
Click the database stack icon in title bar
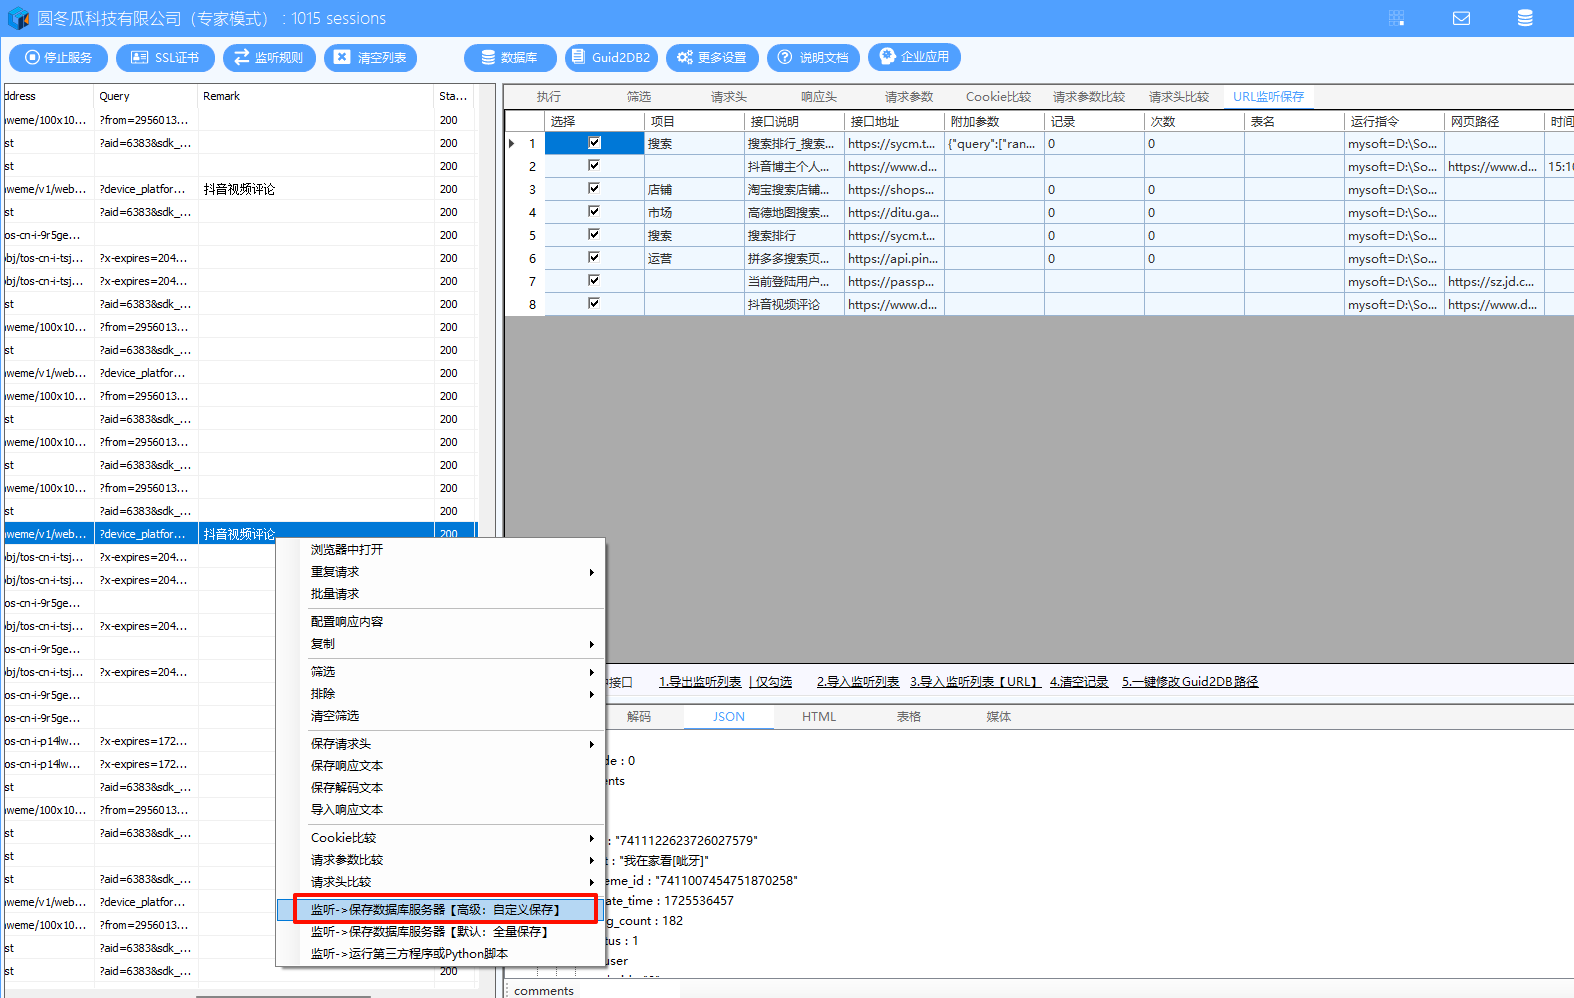[1524, 18]
